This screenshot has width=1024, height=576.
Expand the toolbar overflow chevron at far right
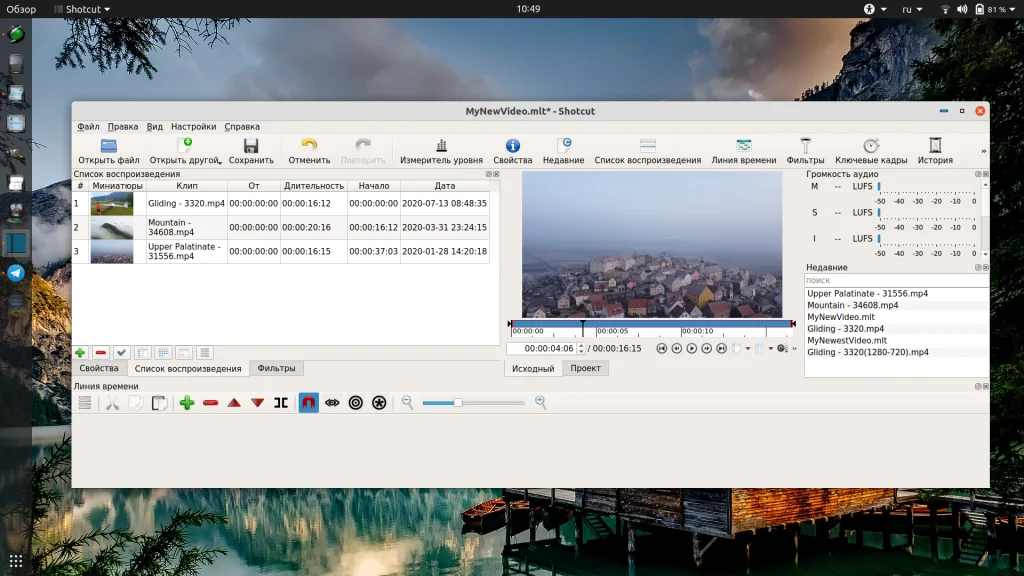983,152
